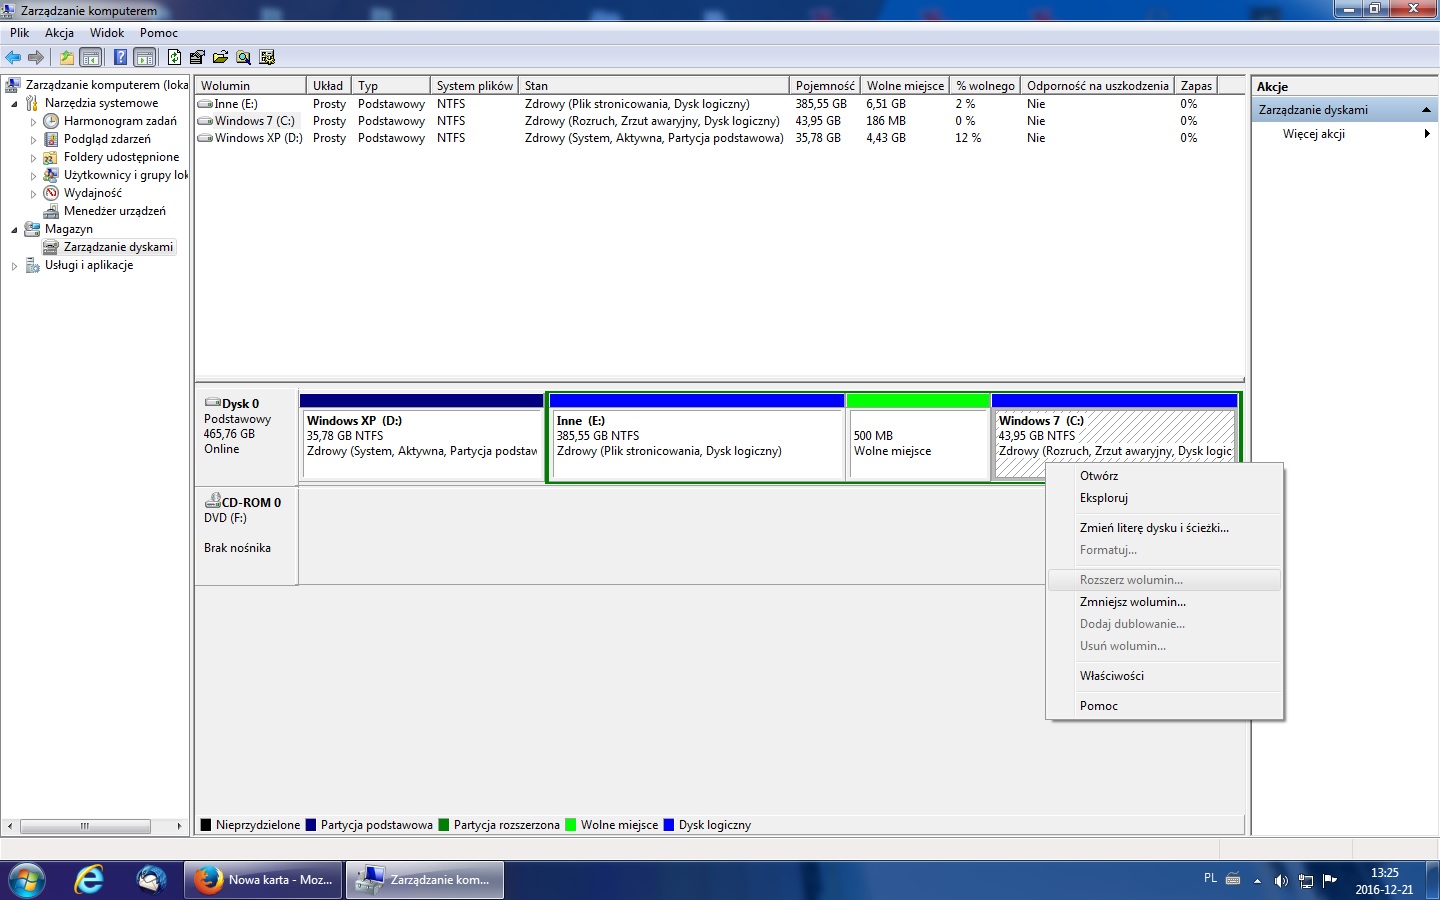The width and height of the screenshot is (1440, 900).
Task: Sort by Odporność na uszkodzenia column header
Action: click(x=1097, y=85)
